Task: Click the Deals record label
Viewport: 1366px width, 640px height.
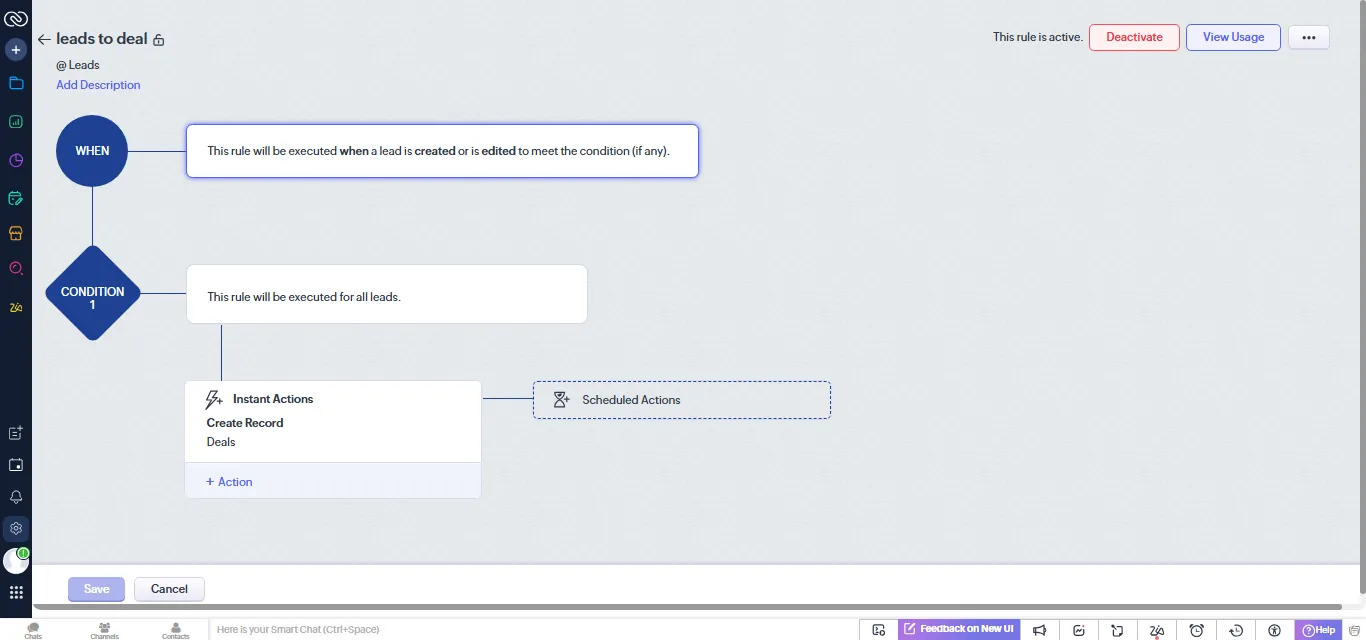Action: (x=221, y=442)
